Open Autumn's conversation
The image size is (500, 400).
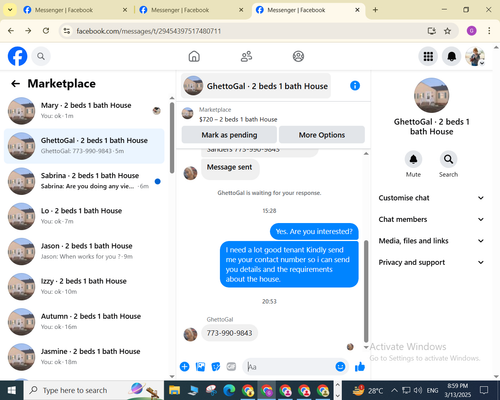point(84,322)
